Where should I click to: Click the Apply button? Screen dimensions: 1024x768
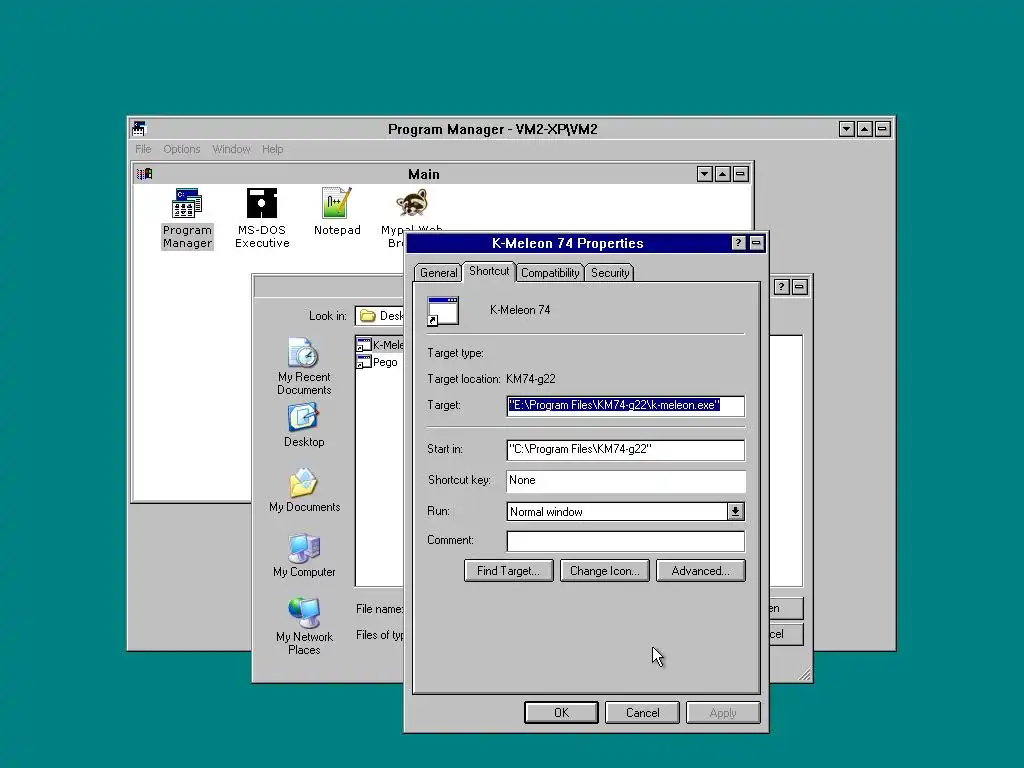pyautogui.click(x=723, y=712)
